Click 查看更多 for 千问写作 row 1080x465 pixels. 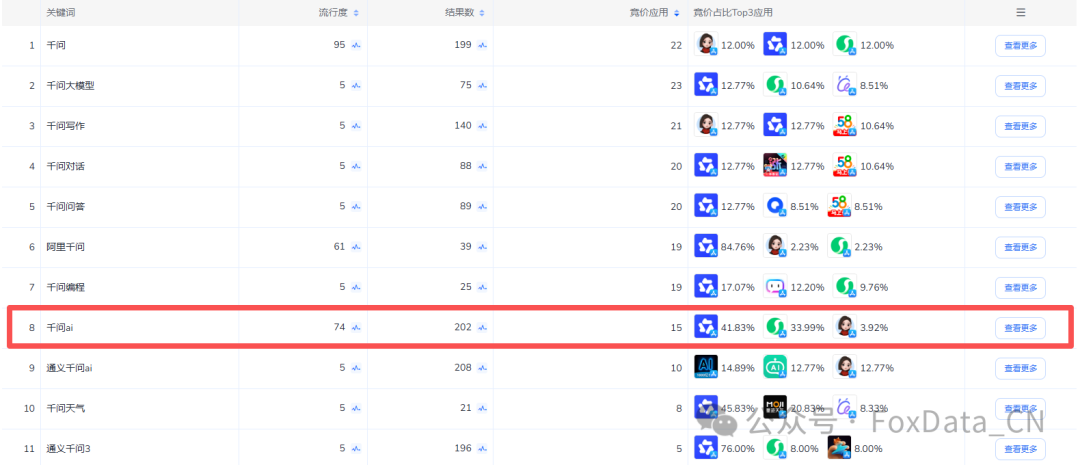pos(1020,126)
